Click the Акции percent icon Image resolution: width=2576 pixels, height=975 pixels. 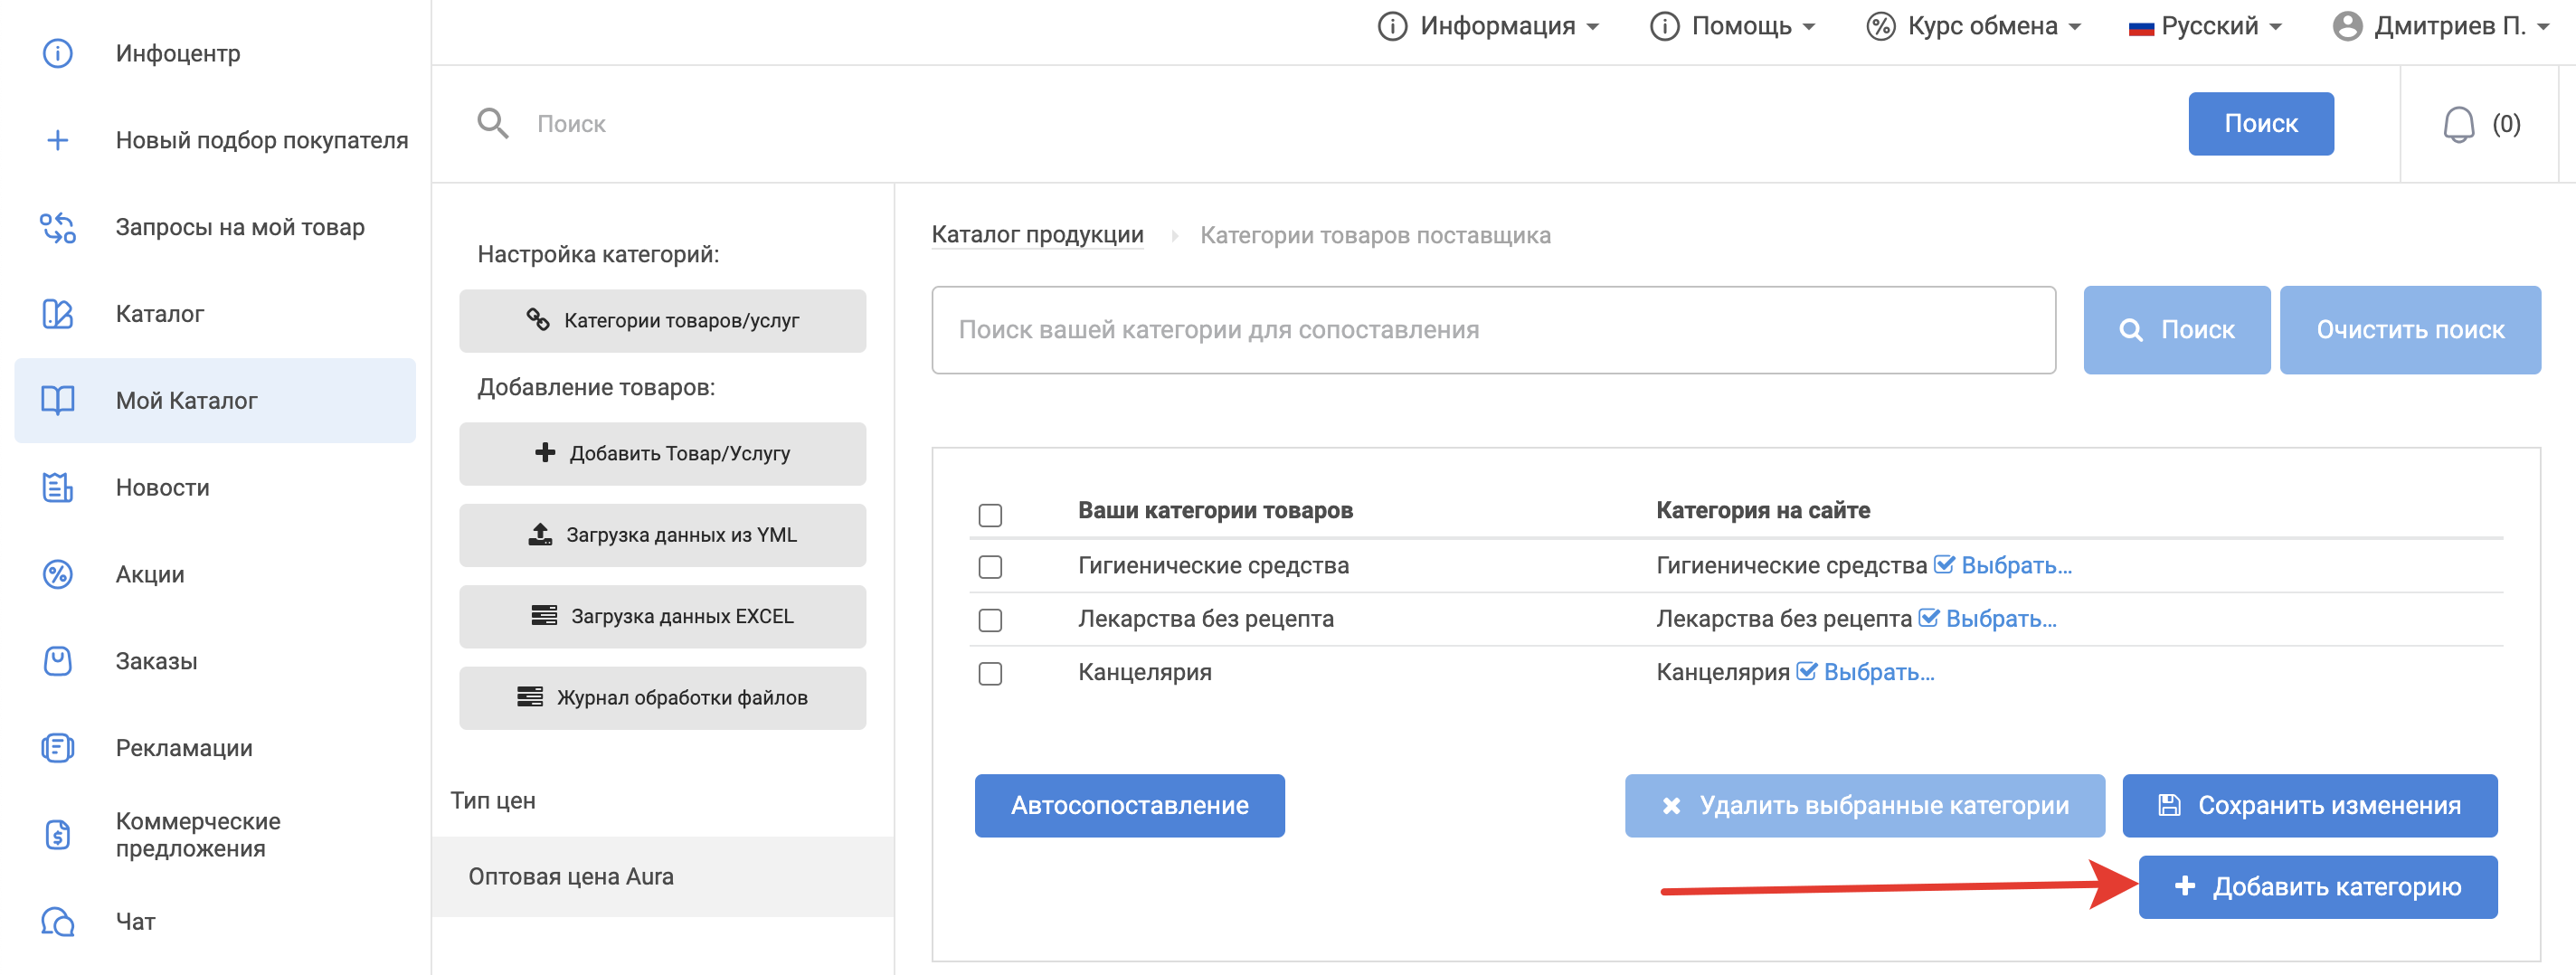point(58,574)
